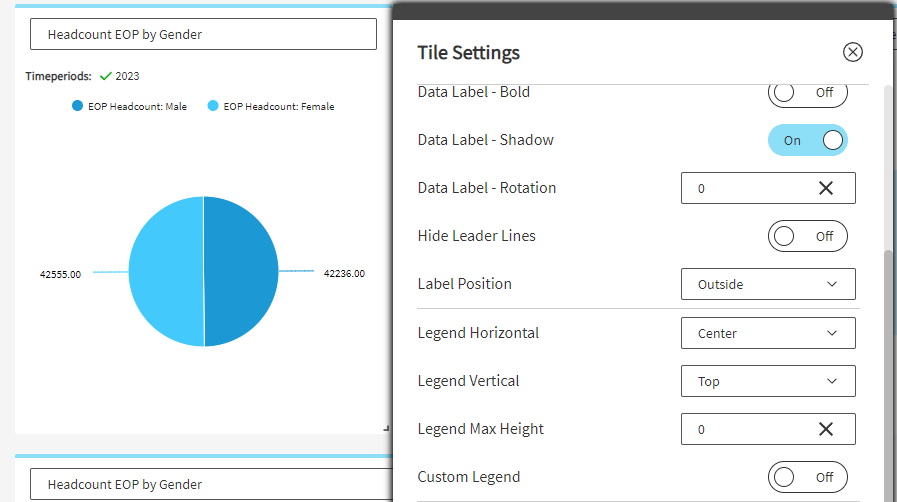The image size is (897, 502).
Task: Enable the Custom Legend toggle
Action: coord(807,477)
